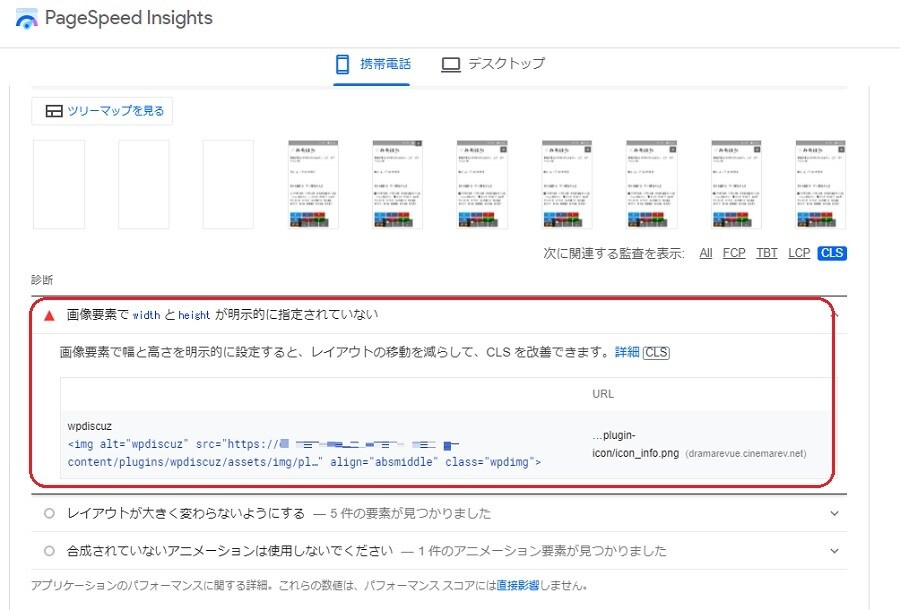This screenshot has height=610, width=900.
Task: Click the PageSpeed Insights logo icon
Action: coord(26,19)
